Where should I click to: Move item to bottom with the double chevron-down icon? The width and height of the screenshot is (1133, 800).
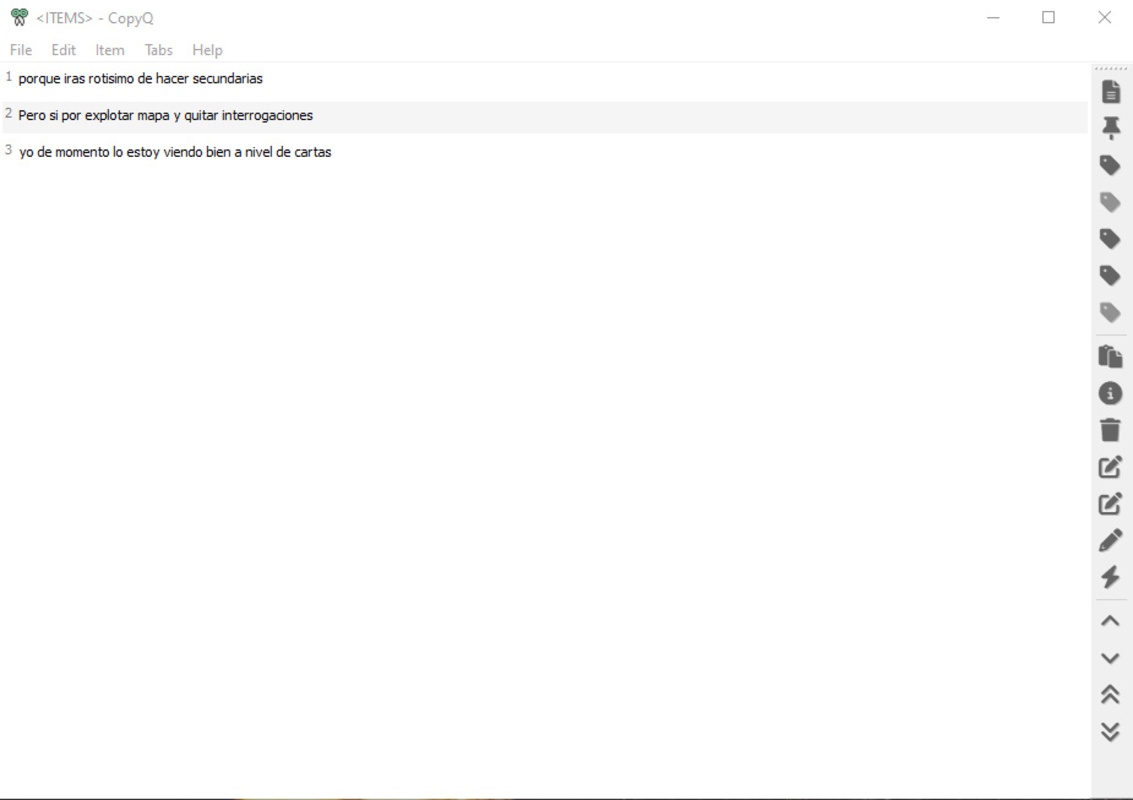click(1111, 731)
